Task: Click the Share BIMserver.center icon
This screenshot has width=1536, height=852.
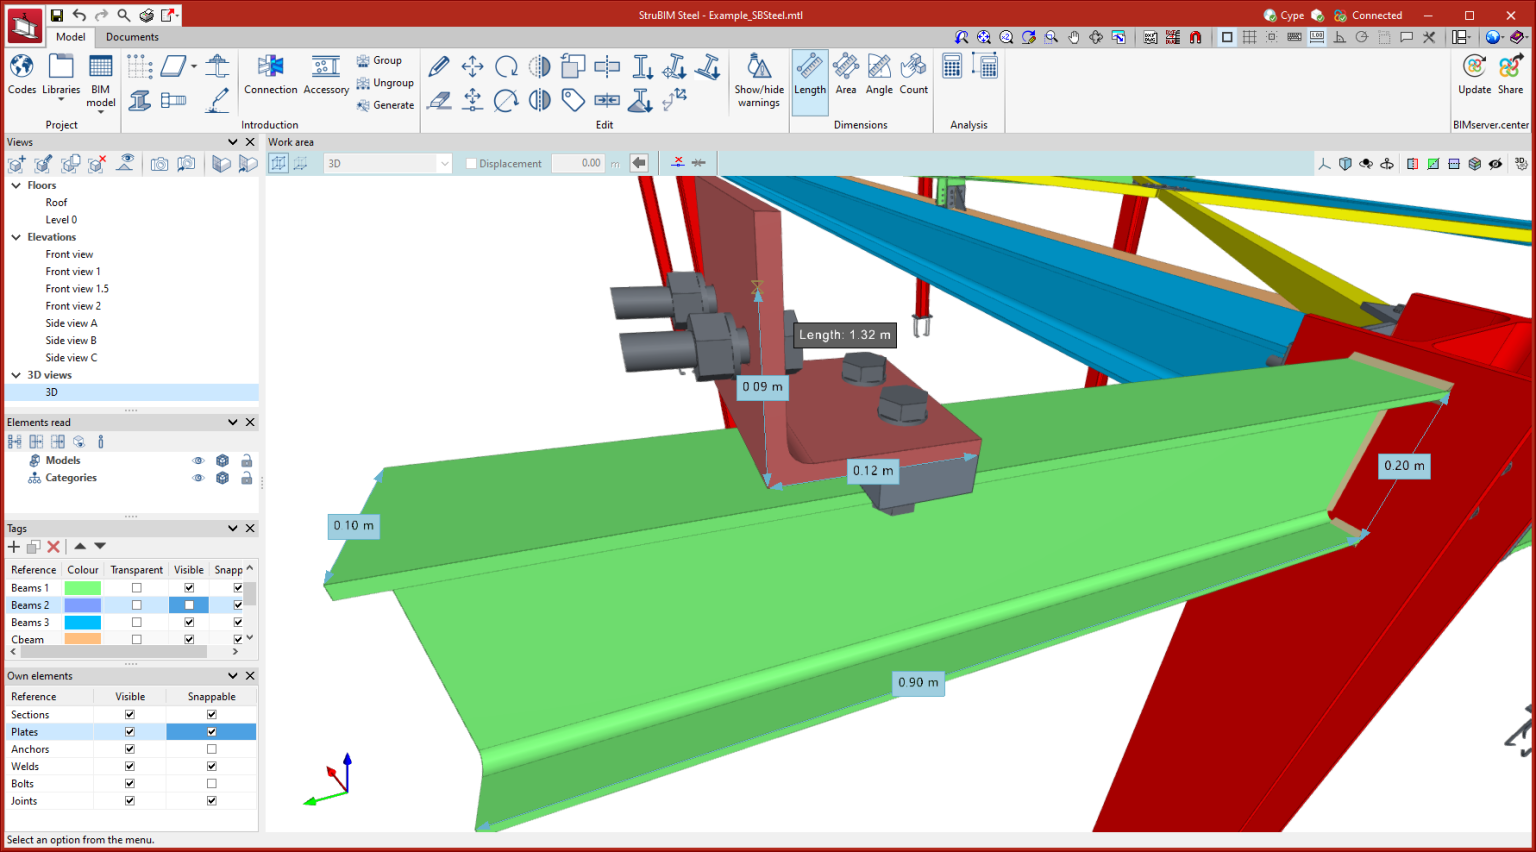Action: (x=1510, y=75)
